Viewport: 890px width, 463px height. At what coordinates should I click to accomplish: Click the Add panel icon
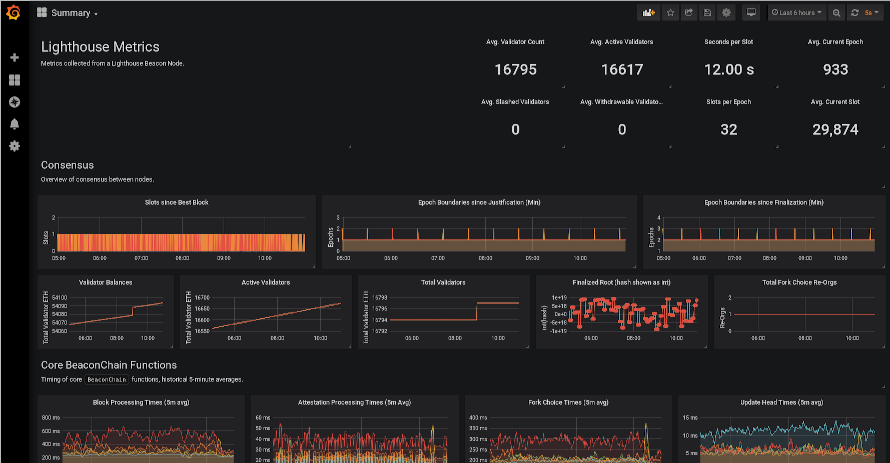[x=649, y=13]
